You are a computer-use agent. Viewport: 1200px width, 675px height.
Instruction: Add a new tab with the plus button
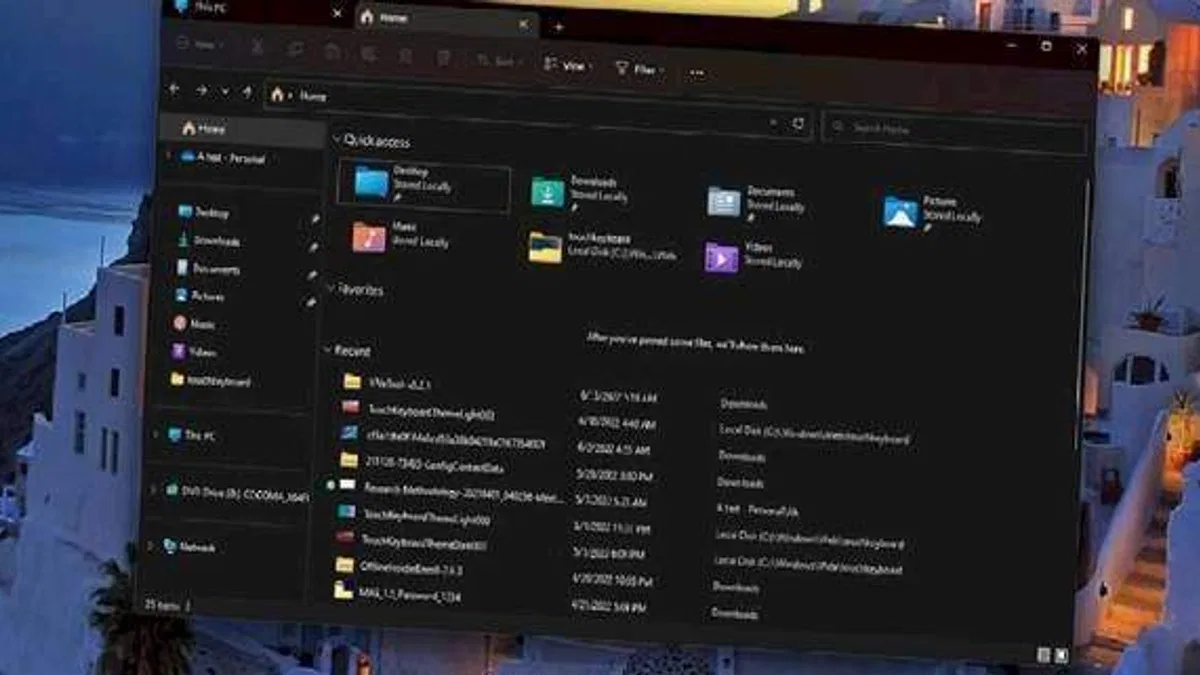[x=558, y=27]
